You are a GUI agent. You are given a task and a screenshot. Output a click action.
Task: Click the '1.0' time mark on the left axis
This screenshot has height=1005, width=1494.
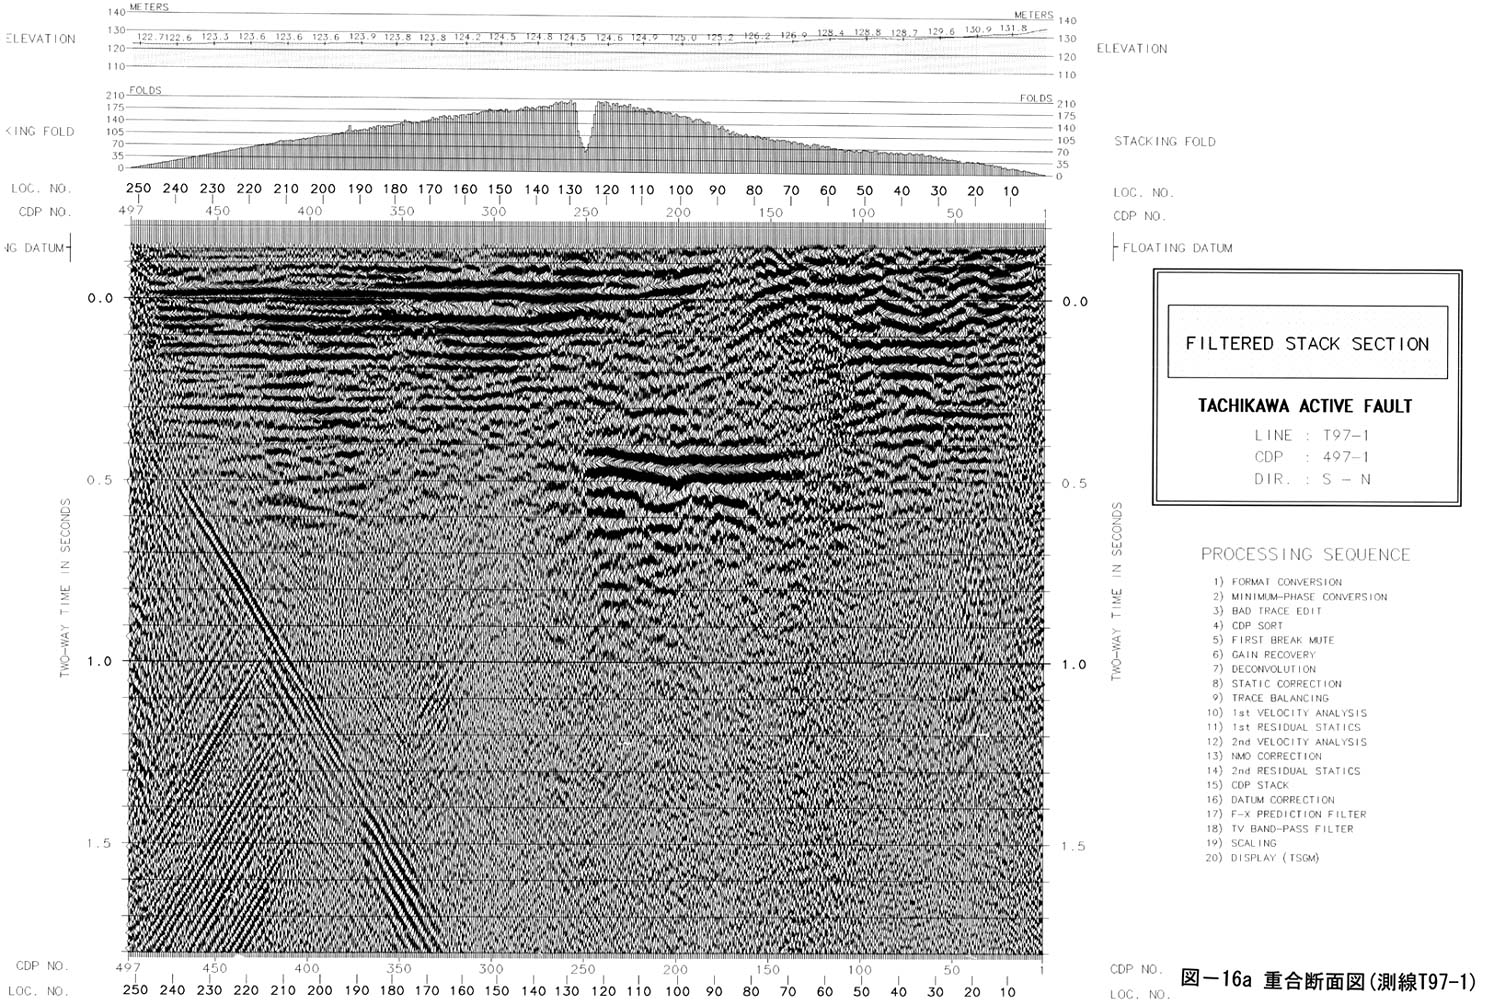100,661
